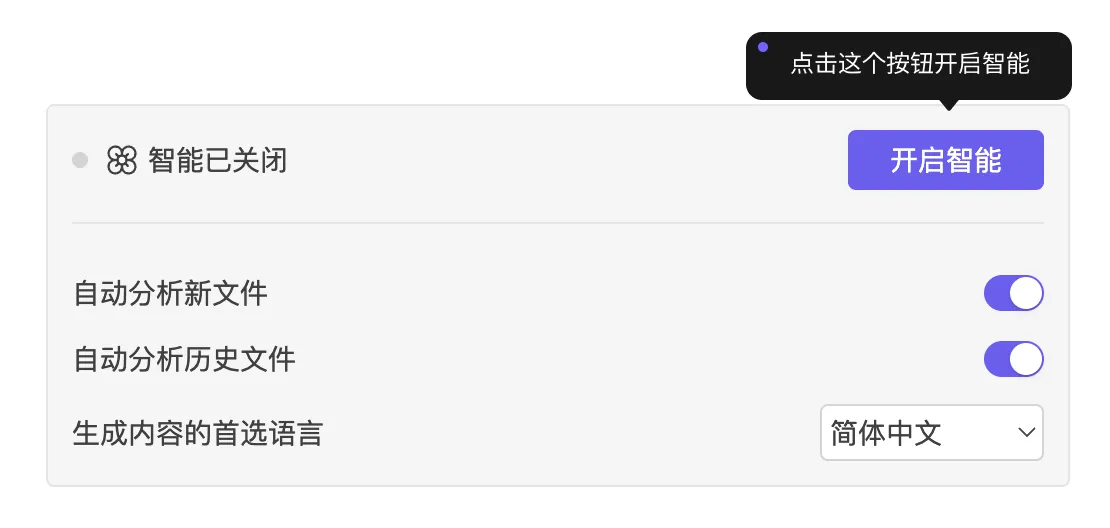1110x528 pixels.
Task: Click the black tooltip bubble background
Action: pyautogui.click(x=1050, y=84)
